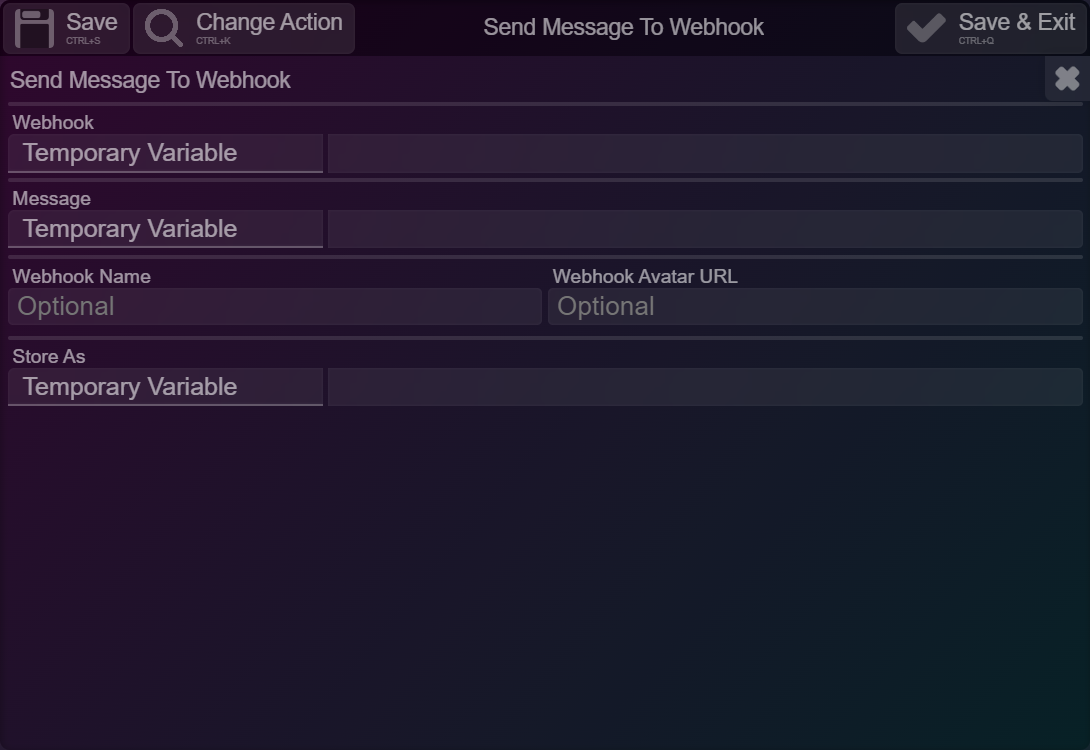Click the checkmark Save & Exit icon
Viewport: 1090px width, 750px height.
[926, 28]
